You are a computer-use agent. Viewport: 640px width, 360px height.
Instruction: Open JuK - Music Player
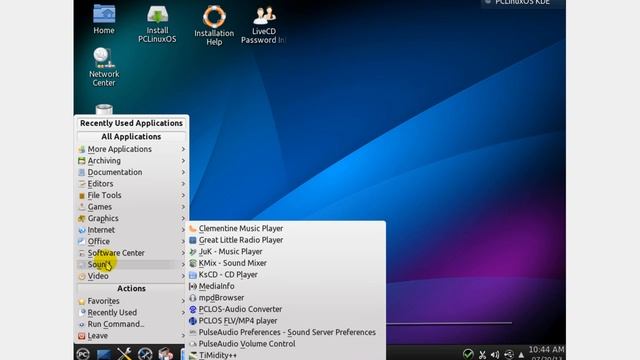(x=286, y=252)
